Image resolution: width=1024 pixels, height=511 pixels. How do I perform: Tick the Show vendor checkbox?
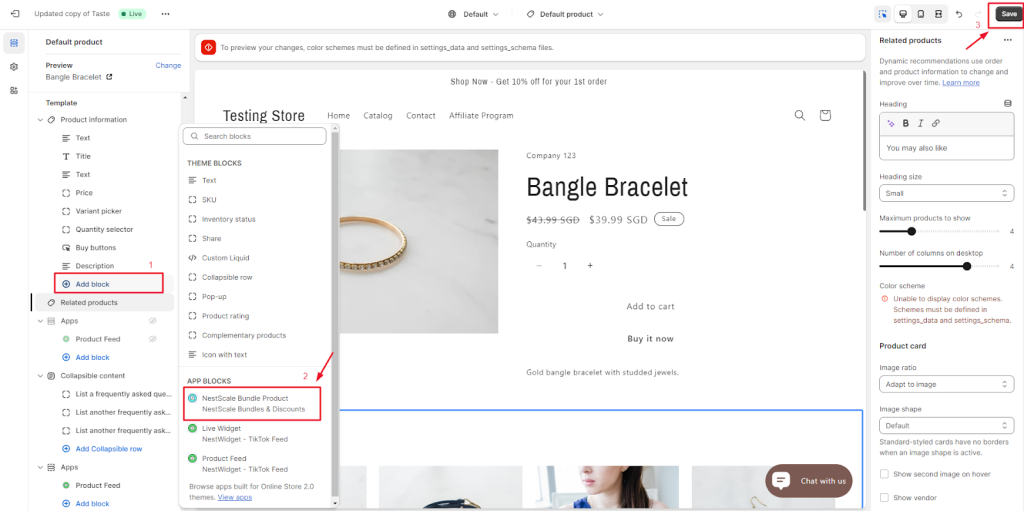tap(884, 497)
